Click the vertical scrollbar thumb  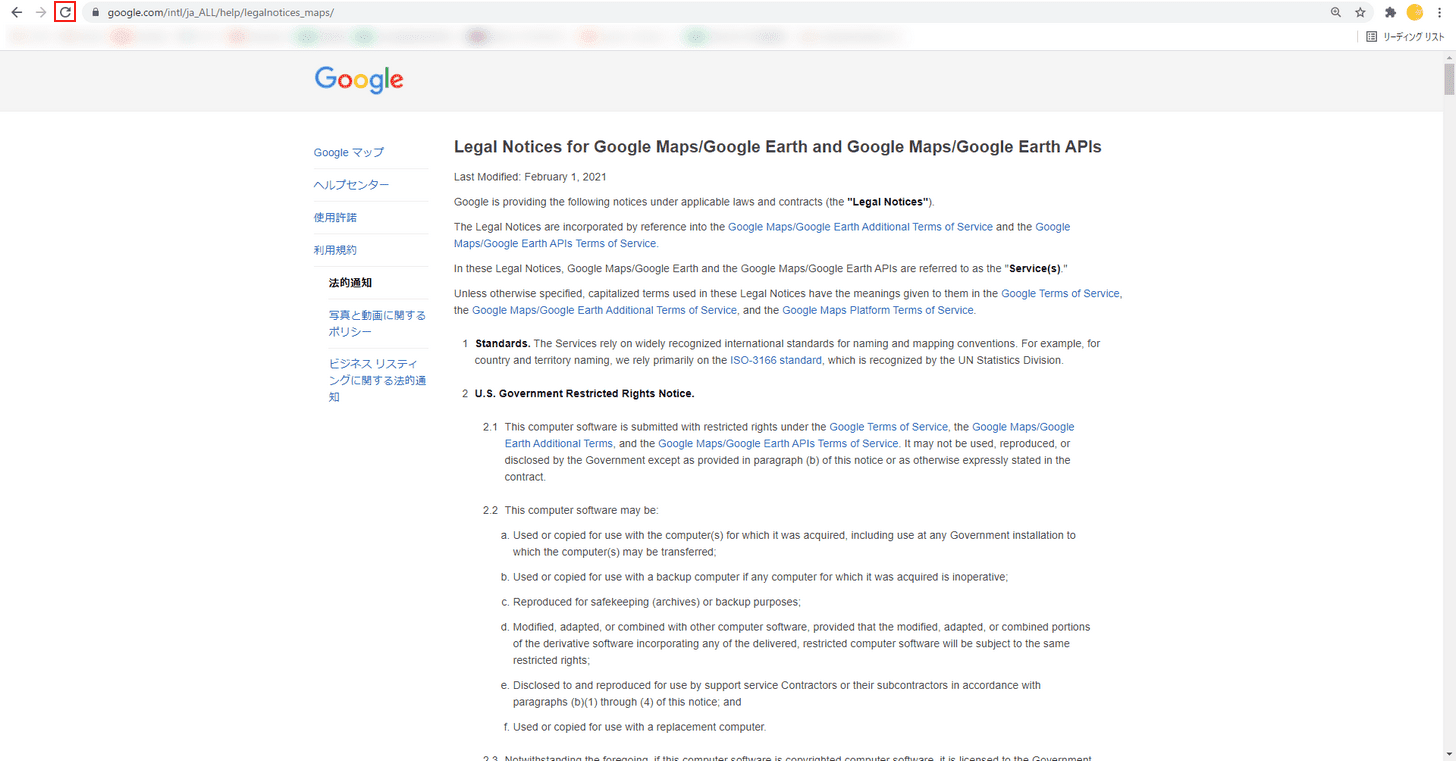click(x=1449, y=80)
